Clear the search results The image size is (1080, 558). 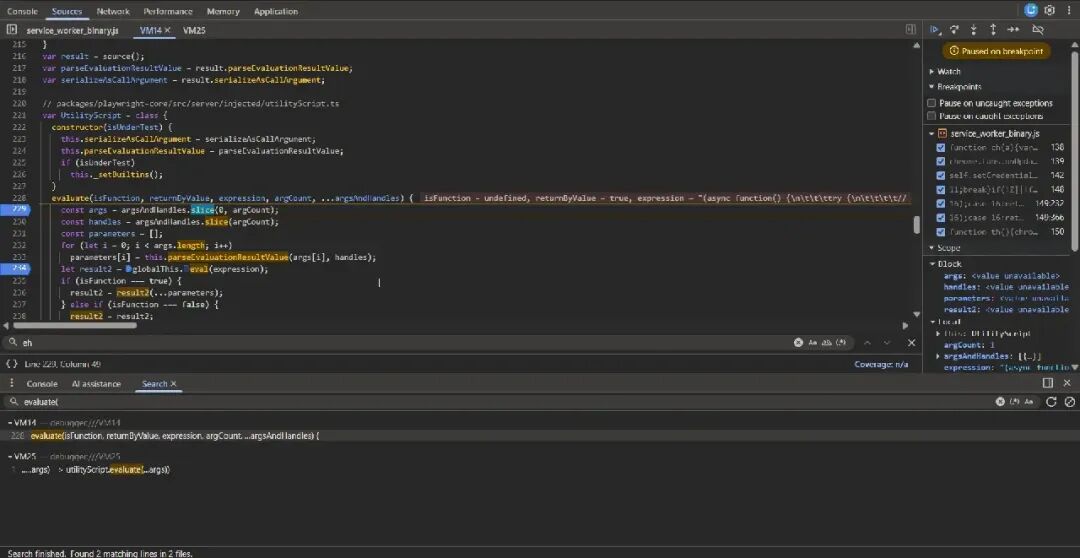pyautogui.click(x=1070, y=402)
